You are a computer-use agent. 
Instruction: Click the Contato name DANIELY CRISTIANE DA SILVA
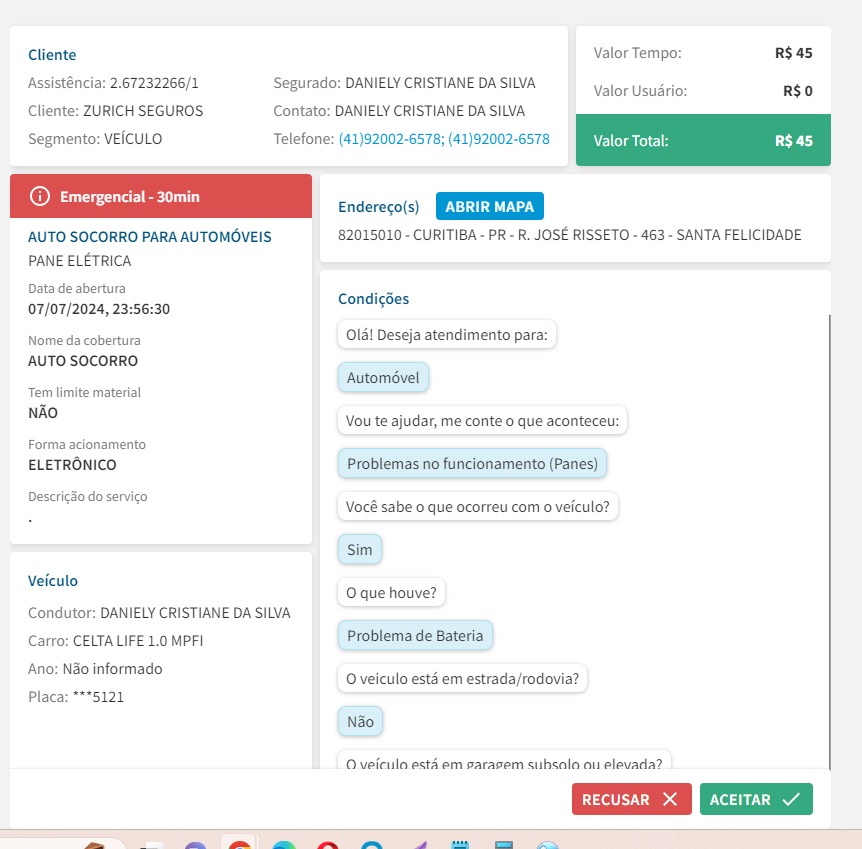coord(429,111)
